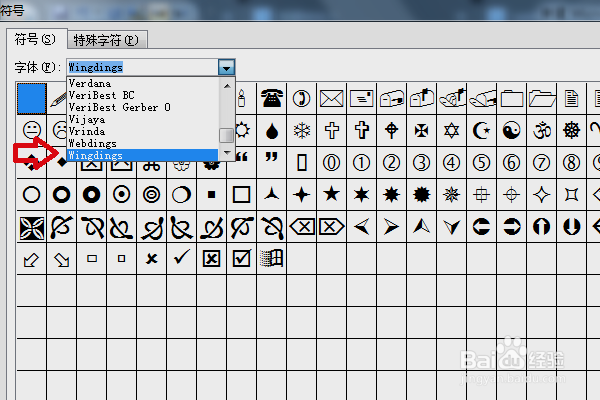Viewport: 600px width, 400px height.
Task: Select Vijaya in the font list
Action: coord(87,119)
